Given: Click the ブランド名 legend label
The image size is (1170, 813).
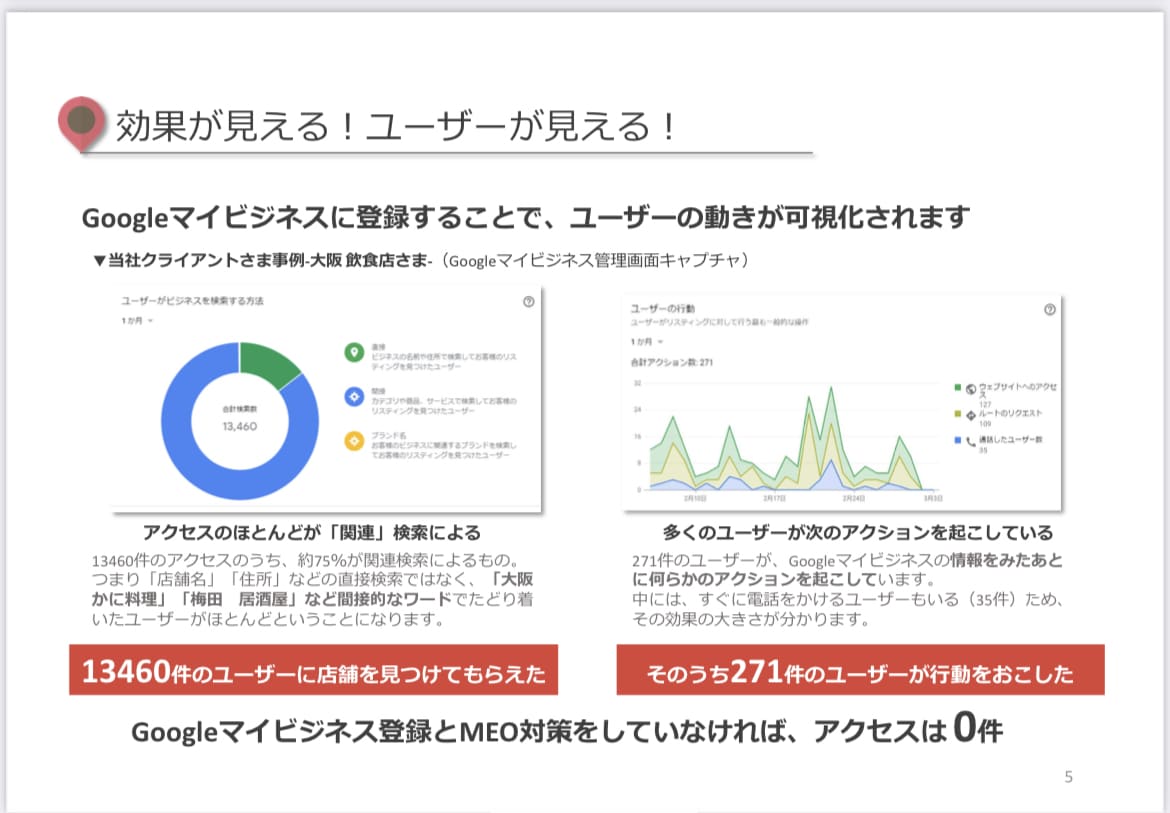Looking at the screenshot, I should click(389, 436).
